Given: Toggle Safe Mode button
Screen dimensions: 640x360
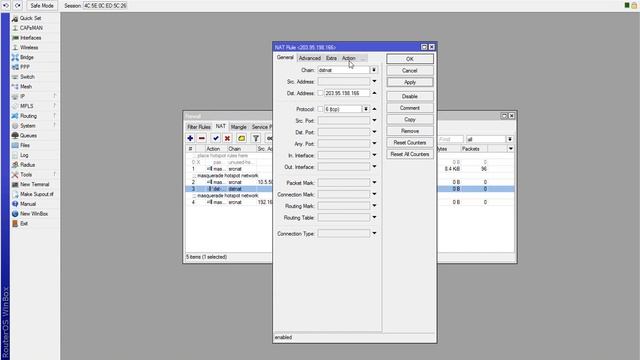Looking at the screenshot, I should coord(42,6).
